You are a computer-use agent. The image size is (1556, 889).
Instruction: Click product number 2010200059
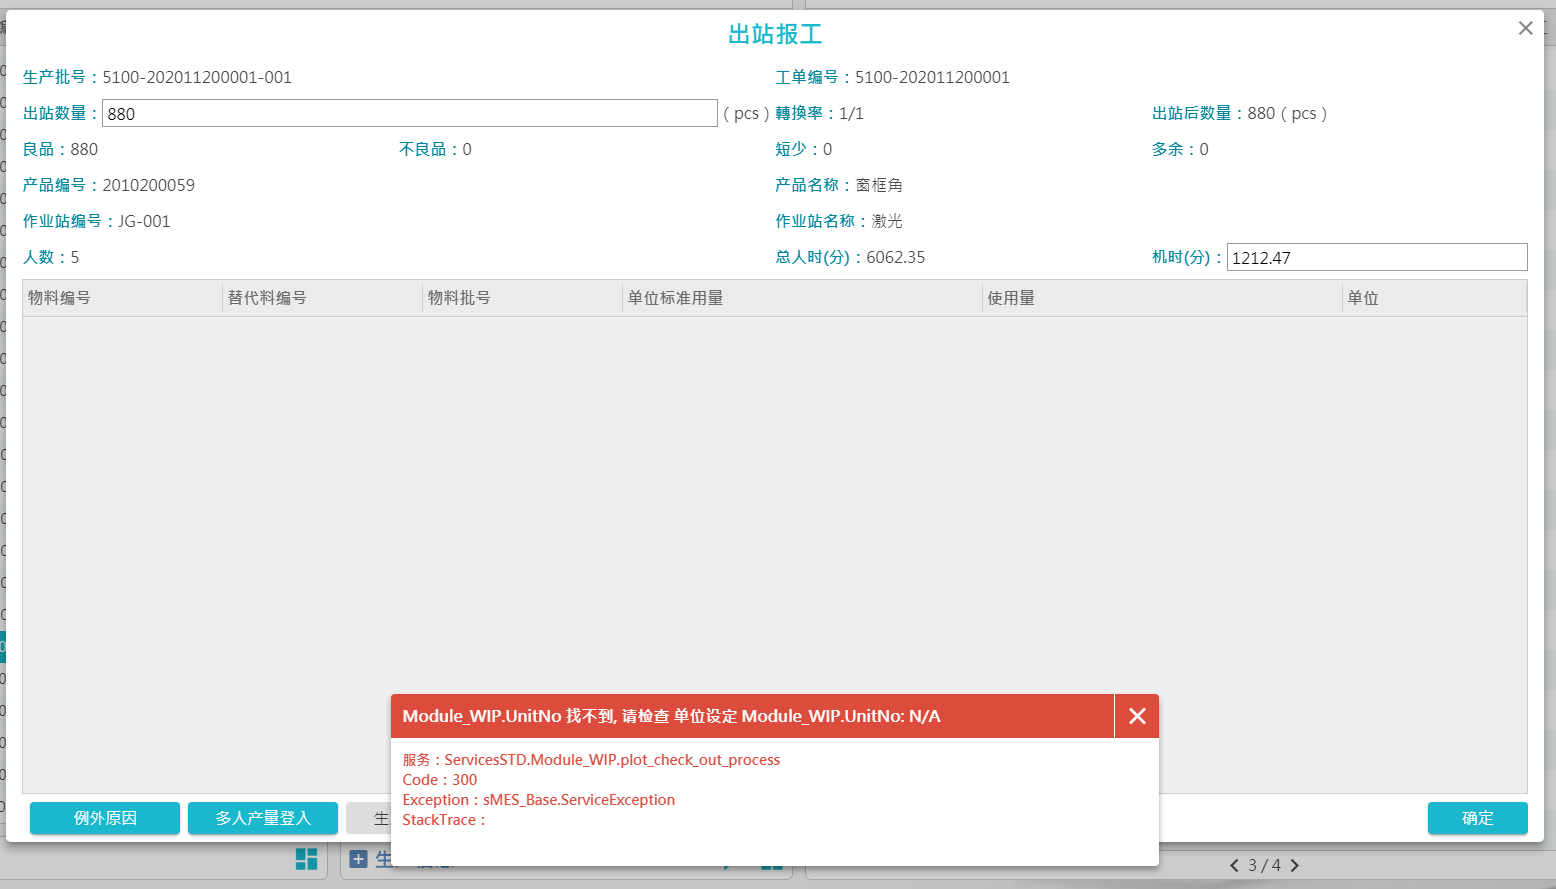click(149, 185)
